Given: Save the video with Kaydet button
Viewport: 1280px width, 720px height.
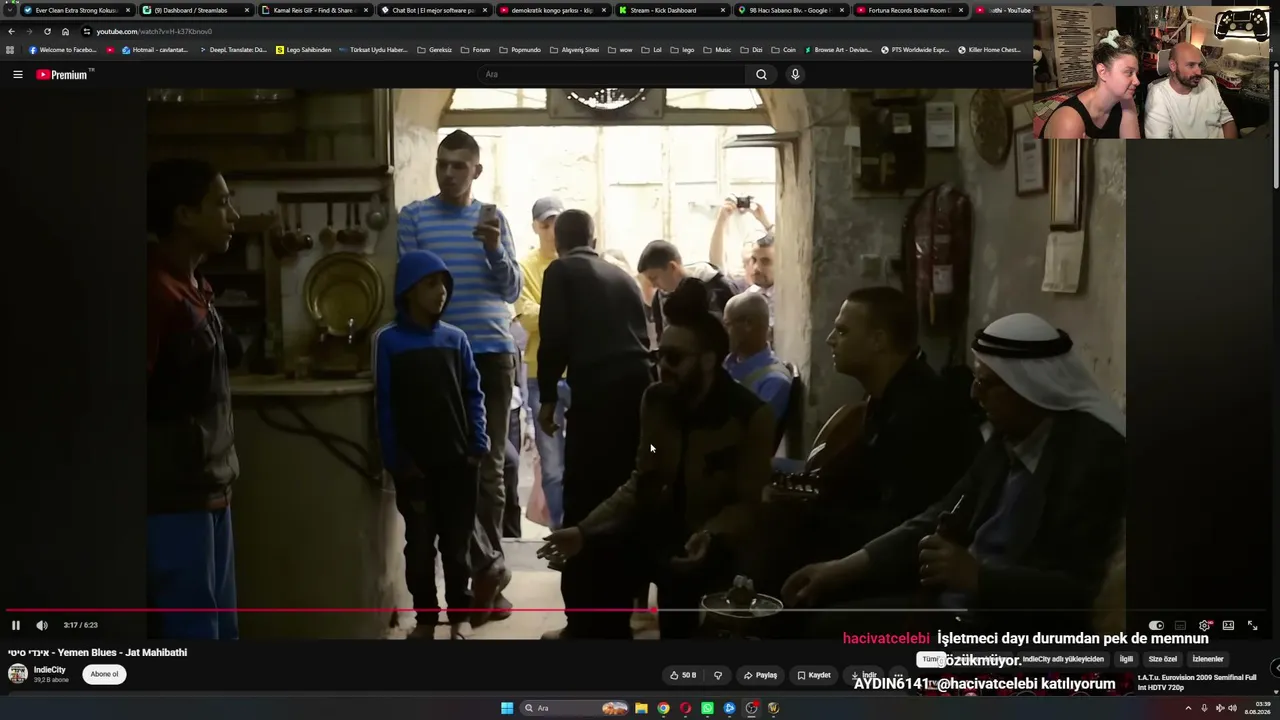Looking at the screenshot, I should pyautogui.click(x=814, y=675).
